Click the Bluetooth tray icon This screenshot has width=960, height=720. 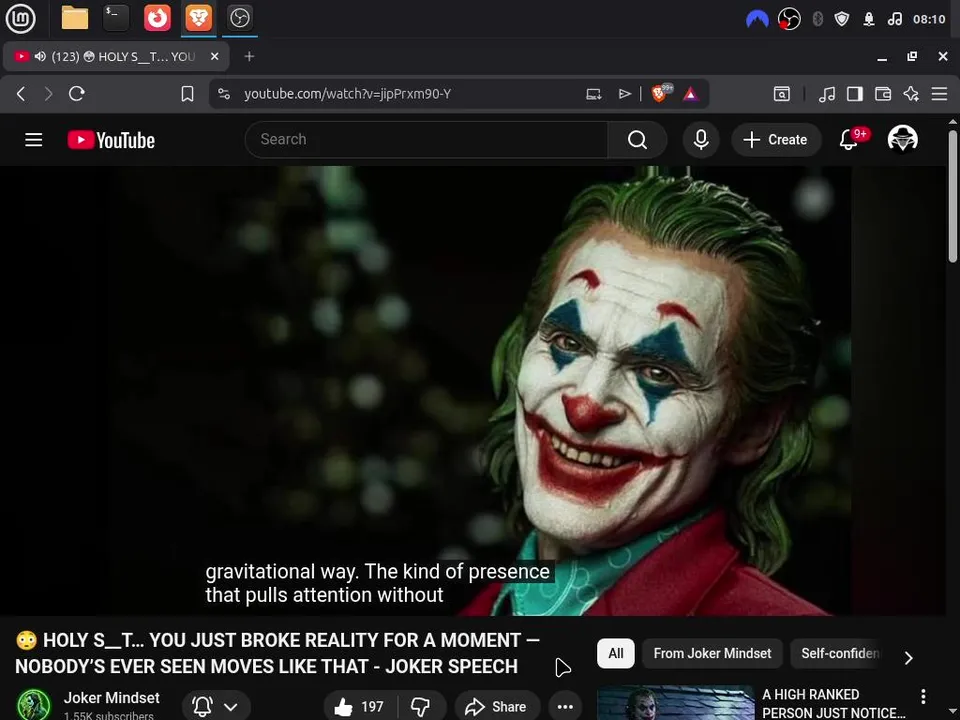[x=817, y=19]
